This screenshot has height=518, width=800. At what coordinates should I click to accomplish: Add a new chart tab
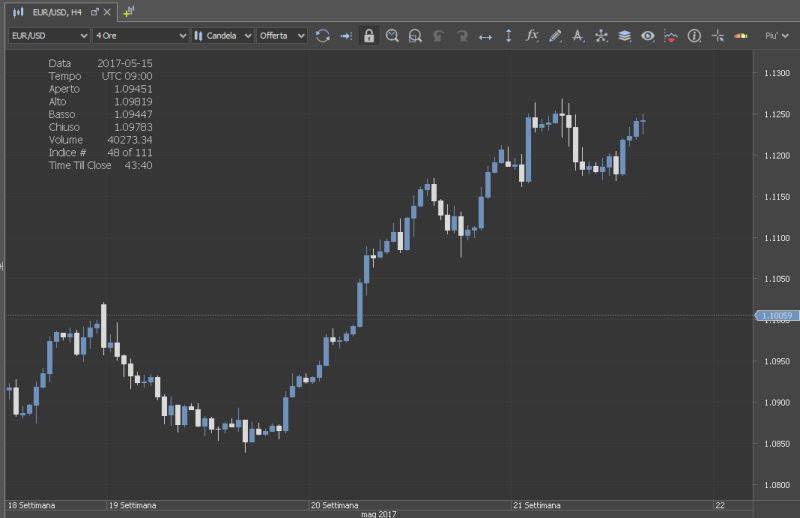128,12
